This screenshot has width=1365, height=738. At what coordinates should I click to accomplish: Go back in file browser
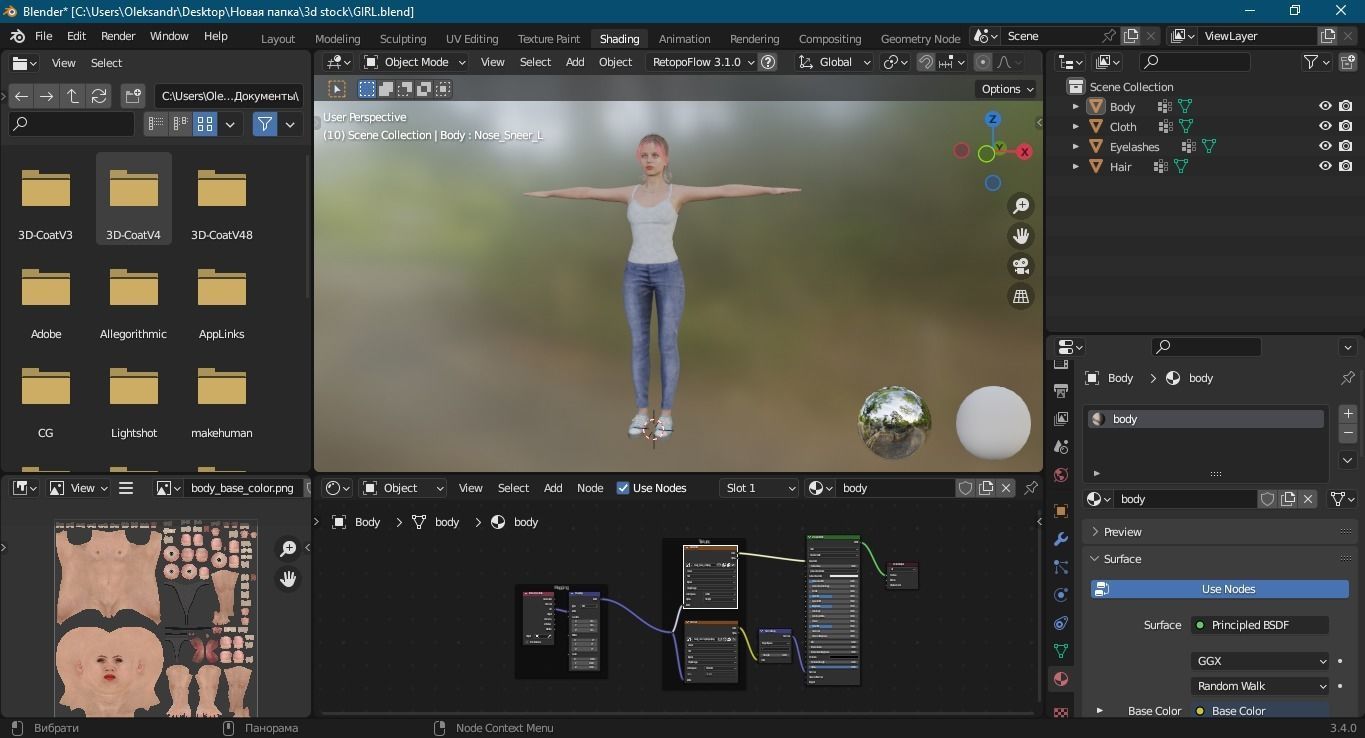click(21, 96)
